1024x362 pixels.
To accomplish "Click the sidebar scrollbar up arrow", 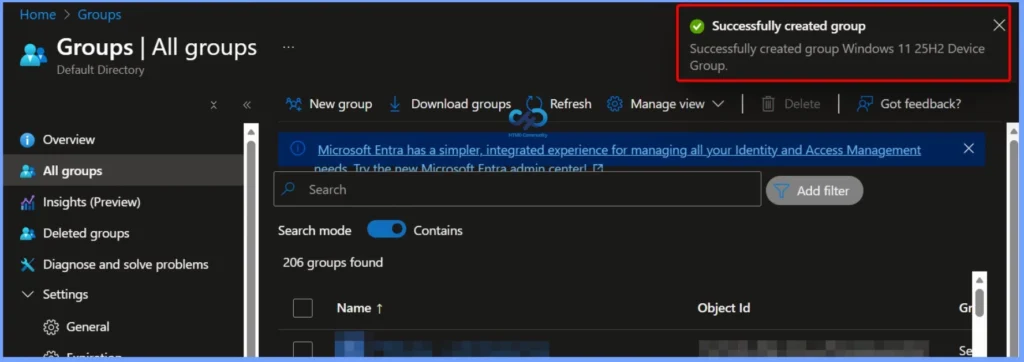I will pyautogui.click(x=251, y=131).
